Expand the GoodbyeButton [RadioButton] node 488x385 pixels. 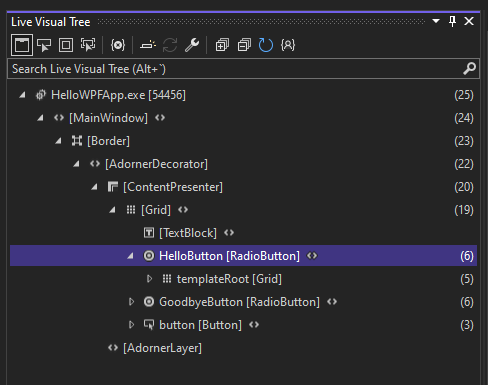point(131,302)
